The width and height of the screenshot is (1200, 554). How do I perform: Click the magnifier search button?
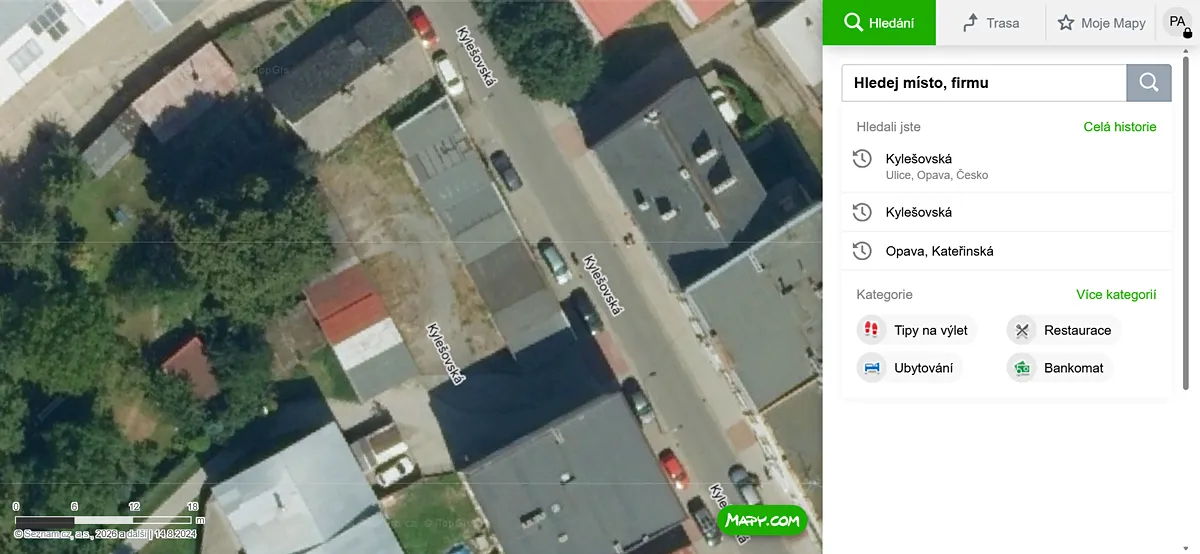1149,83
